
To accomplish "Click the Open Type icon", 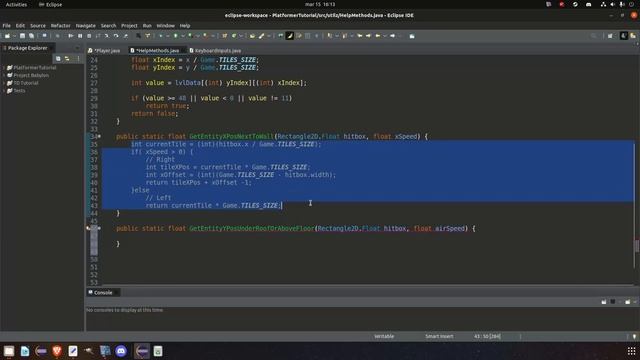I will pos(252,36).
